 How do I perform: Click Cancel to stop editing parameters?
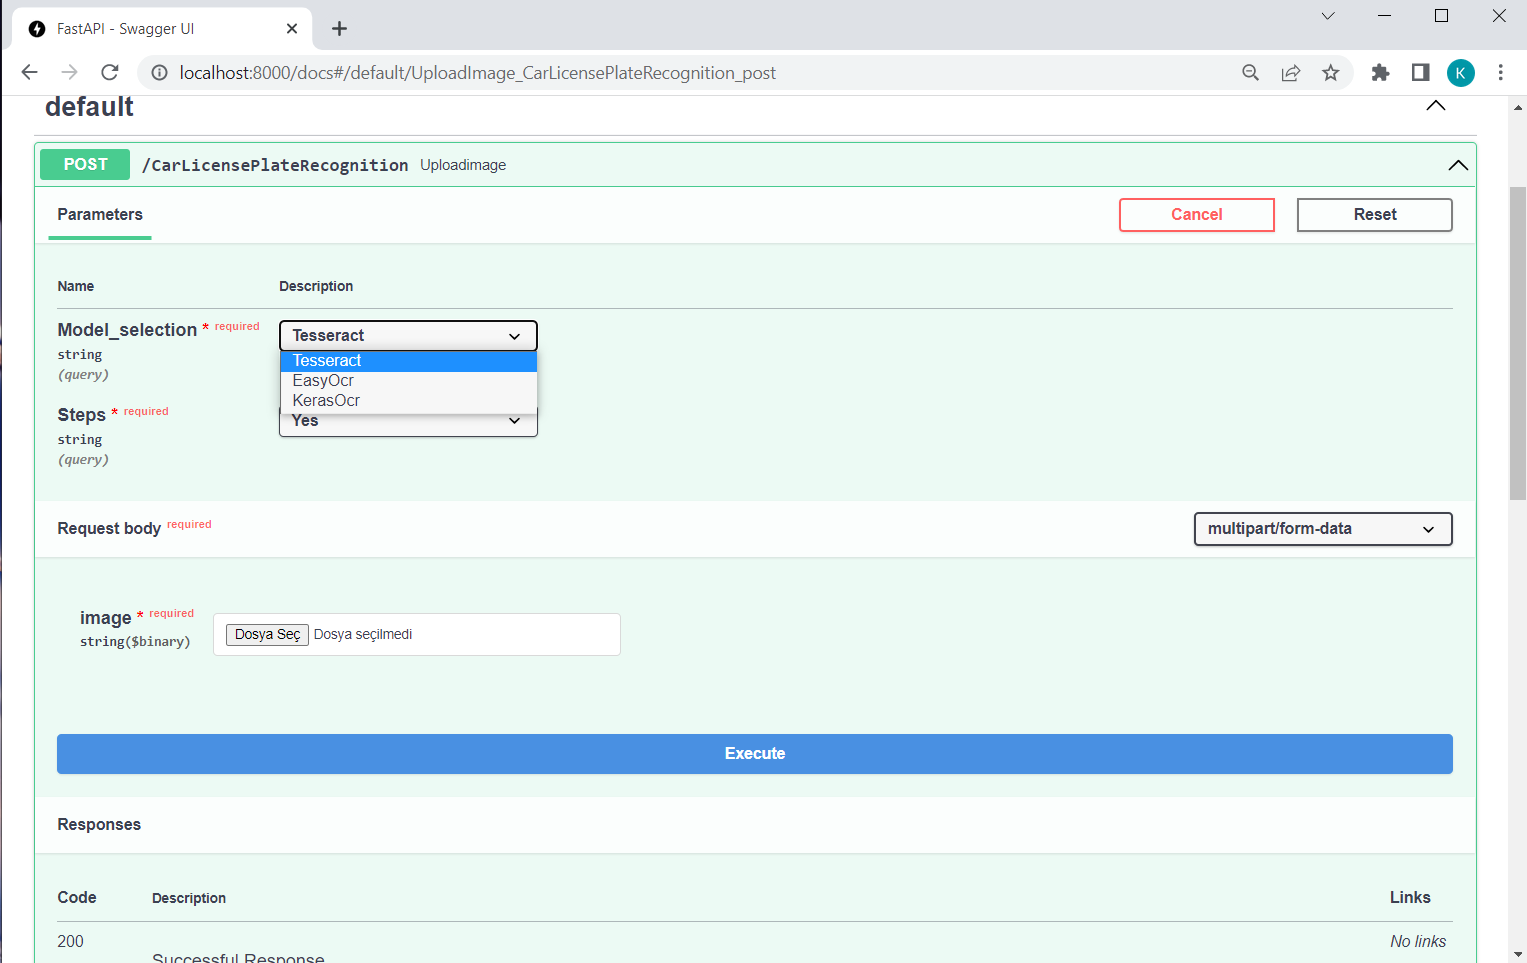pyautogui.click(x=1196, y=214)
